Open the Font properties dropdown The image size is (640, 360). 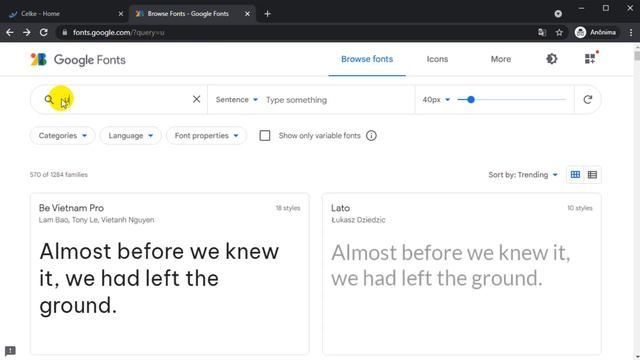[x=207, y=136]
